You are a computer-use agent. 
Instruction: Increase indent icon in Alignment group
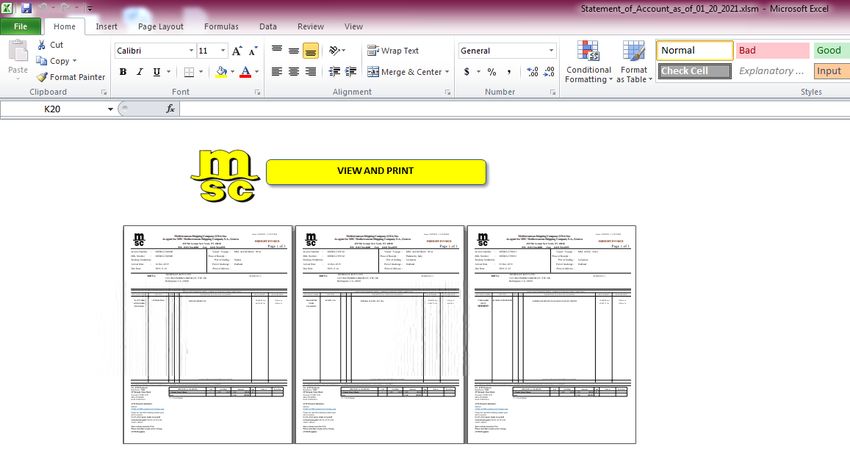[351, 72]
